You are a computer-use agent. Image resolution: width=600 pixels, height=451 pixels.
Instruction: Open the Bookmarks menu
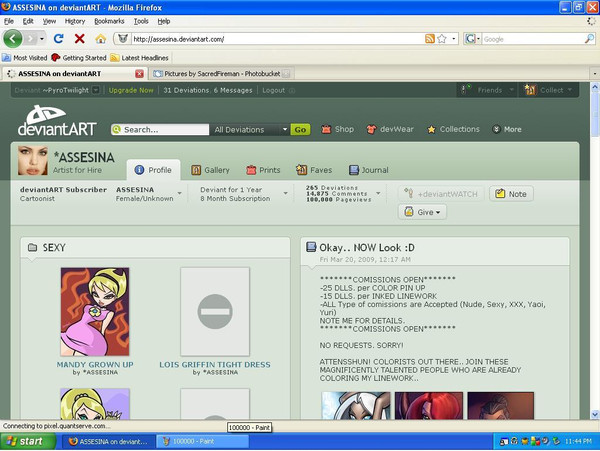(109, 21)
